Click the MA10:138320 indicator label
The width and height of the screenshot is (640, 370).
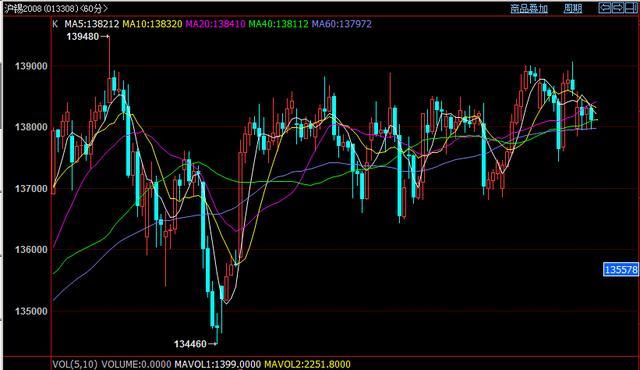[152, 24]
